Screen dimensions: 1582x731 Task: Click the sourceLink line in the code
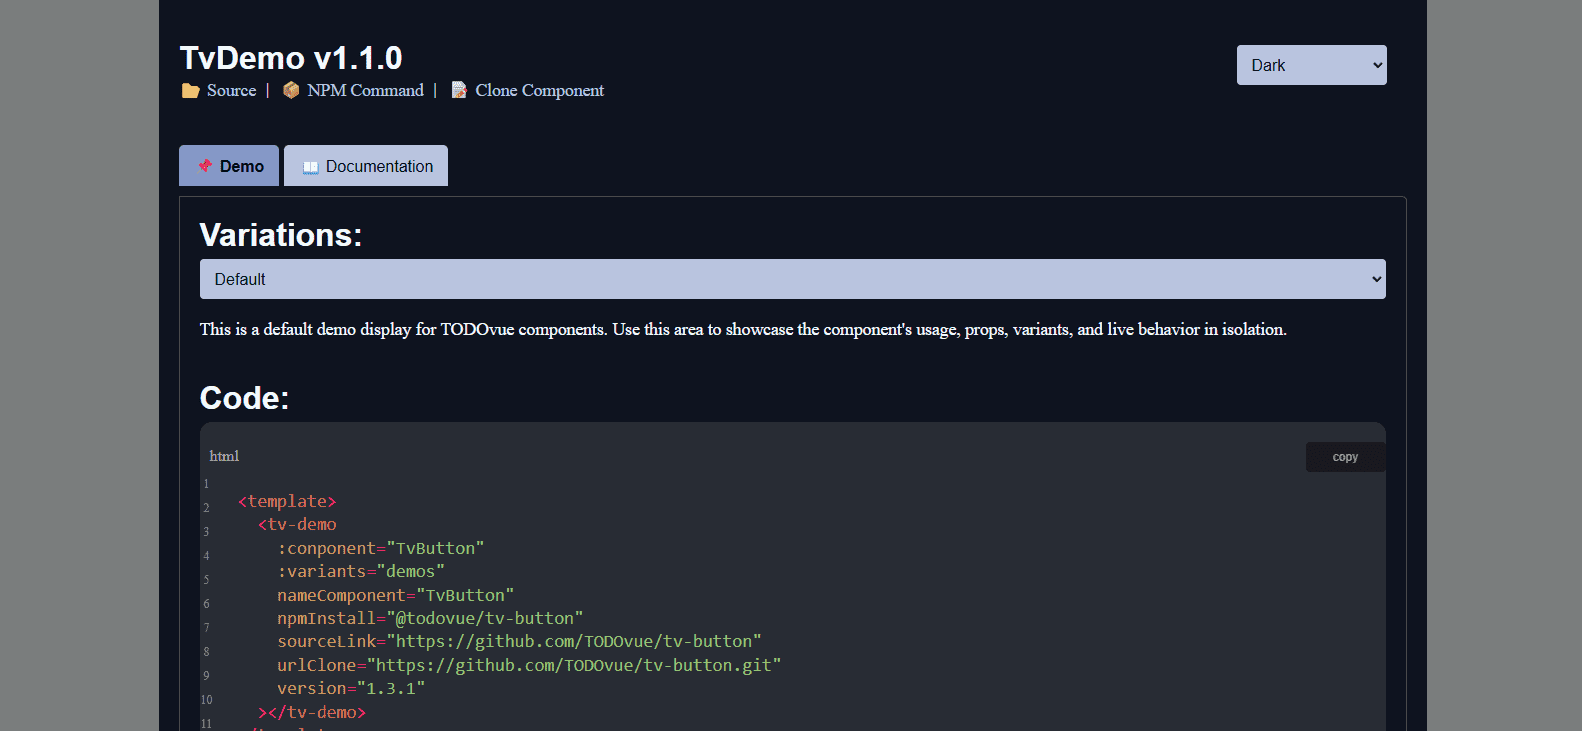pyautogui.click(x=519, y=641)
